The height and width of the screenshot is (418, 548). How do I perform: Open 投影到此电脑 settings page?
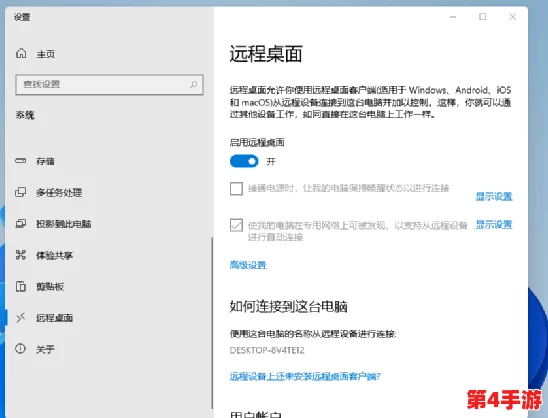click(64, 224)
